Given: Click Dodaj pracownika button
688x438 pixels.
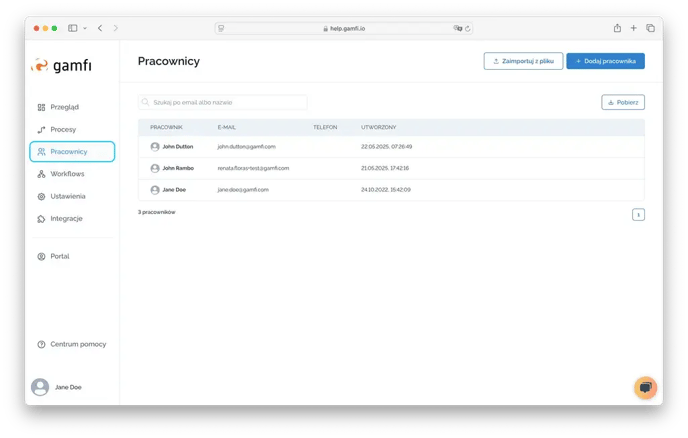Looking at the screenshot, I should coord(605,61).
